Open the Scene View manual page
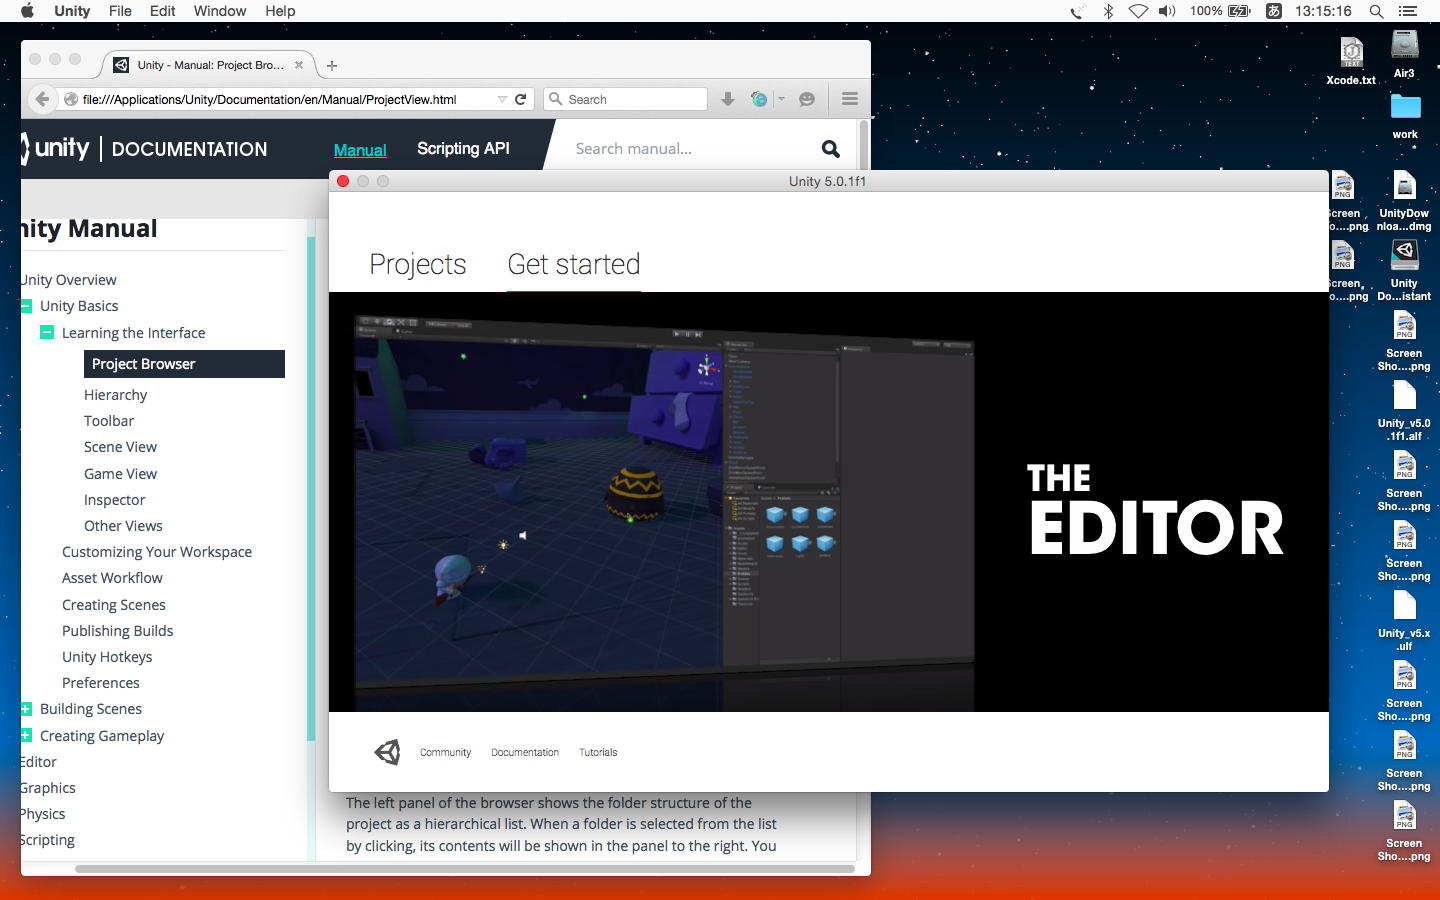The image size is (1440, 900). [120, 447]
